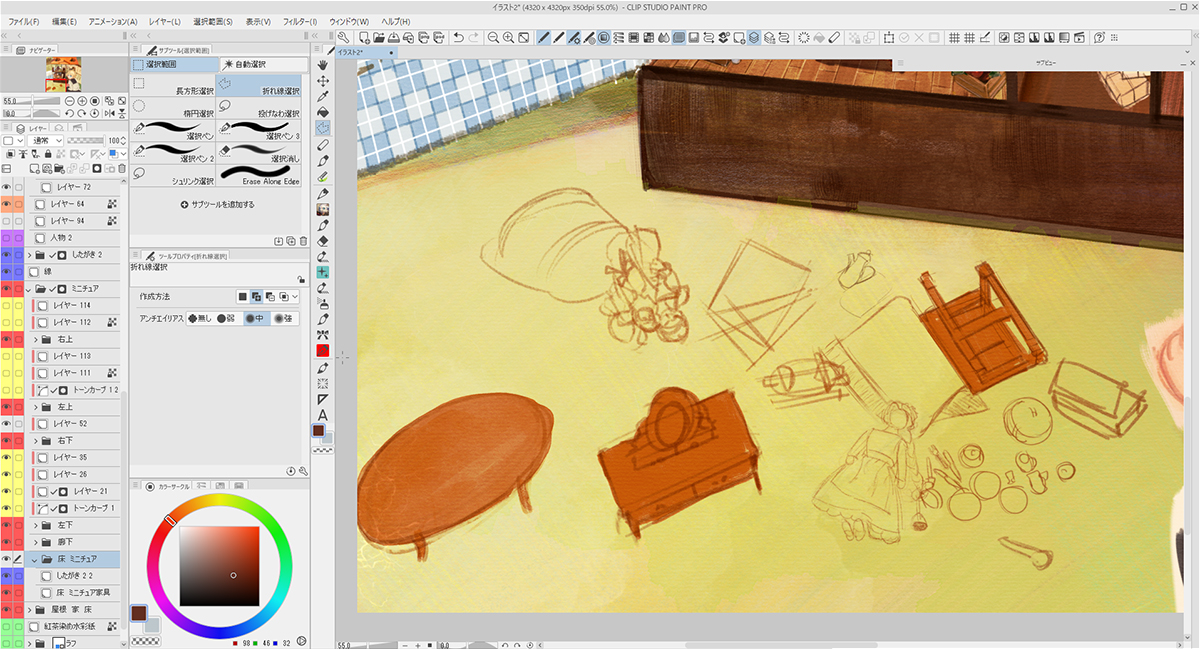Image resolution: width=1200 pixels, height=649 pixels.
Task: Click the Zoom in magnifier icon
Action: tap(509, 38)
